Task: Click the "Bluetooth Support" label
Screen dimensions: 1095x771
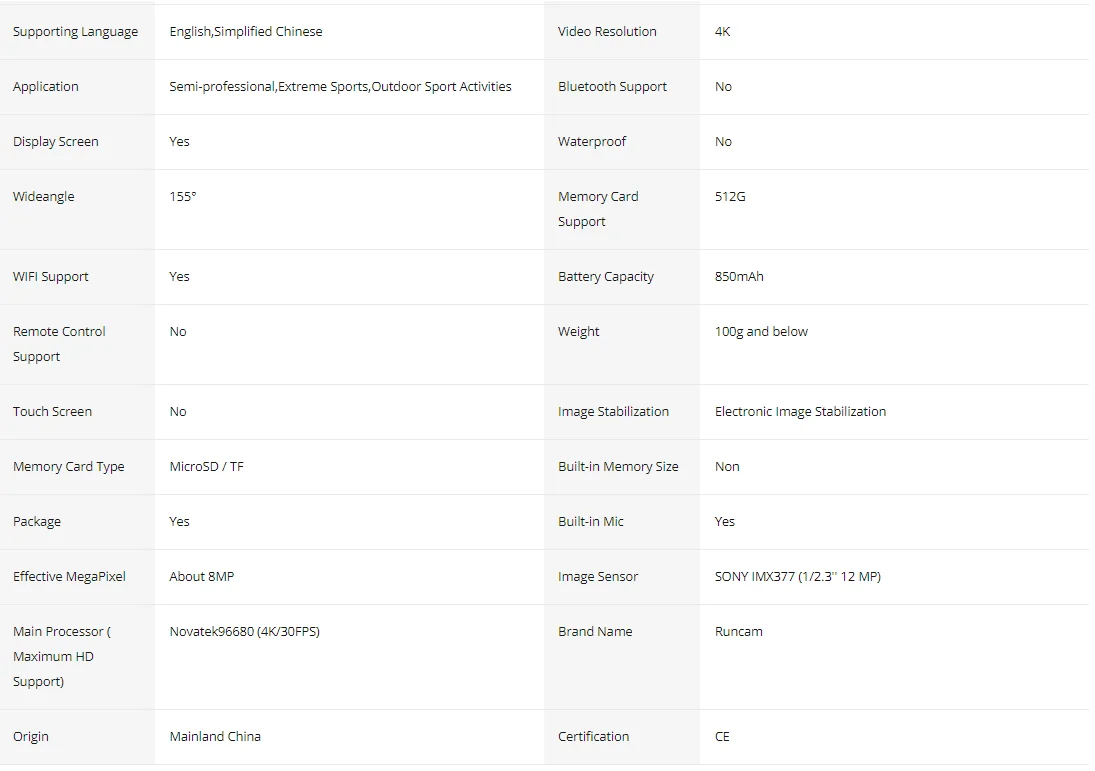Action: click(612, 87)
